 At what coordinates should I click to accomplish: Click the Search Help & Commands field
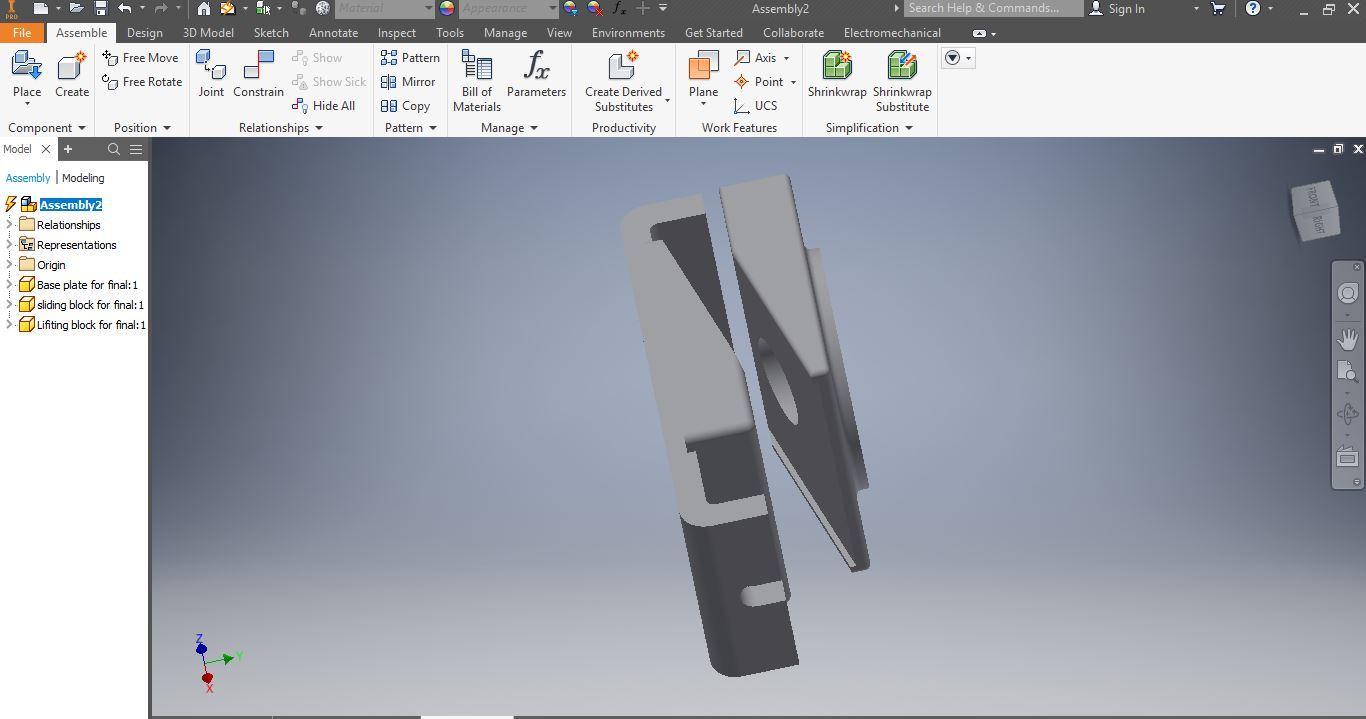[x=993, y=8]
